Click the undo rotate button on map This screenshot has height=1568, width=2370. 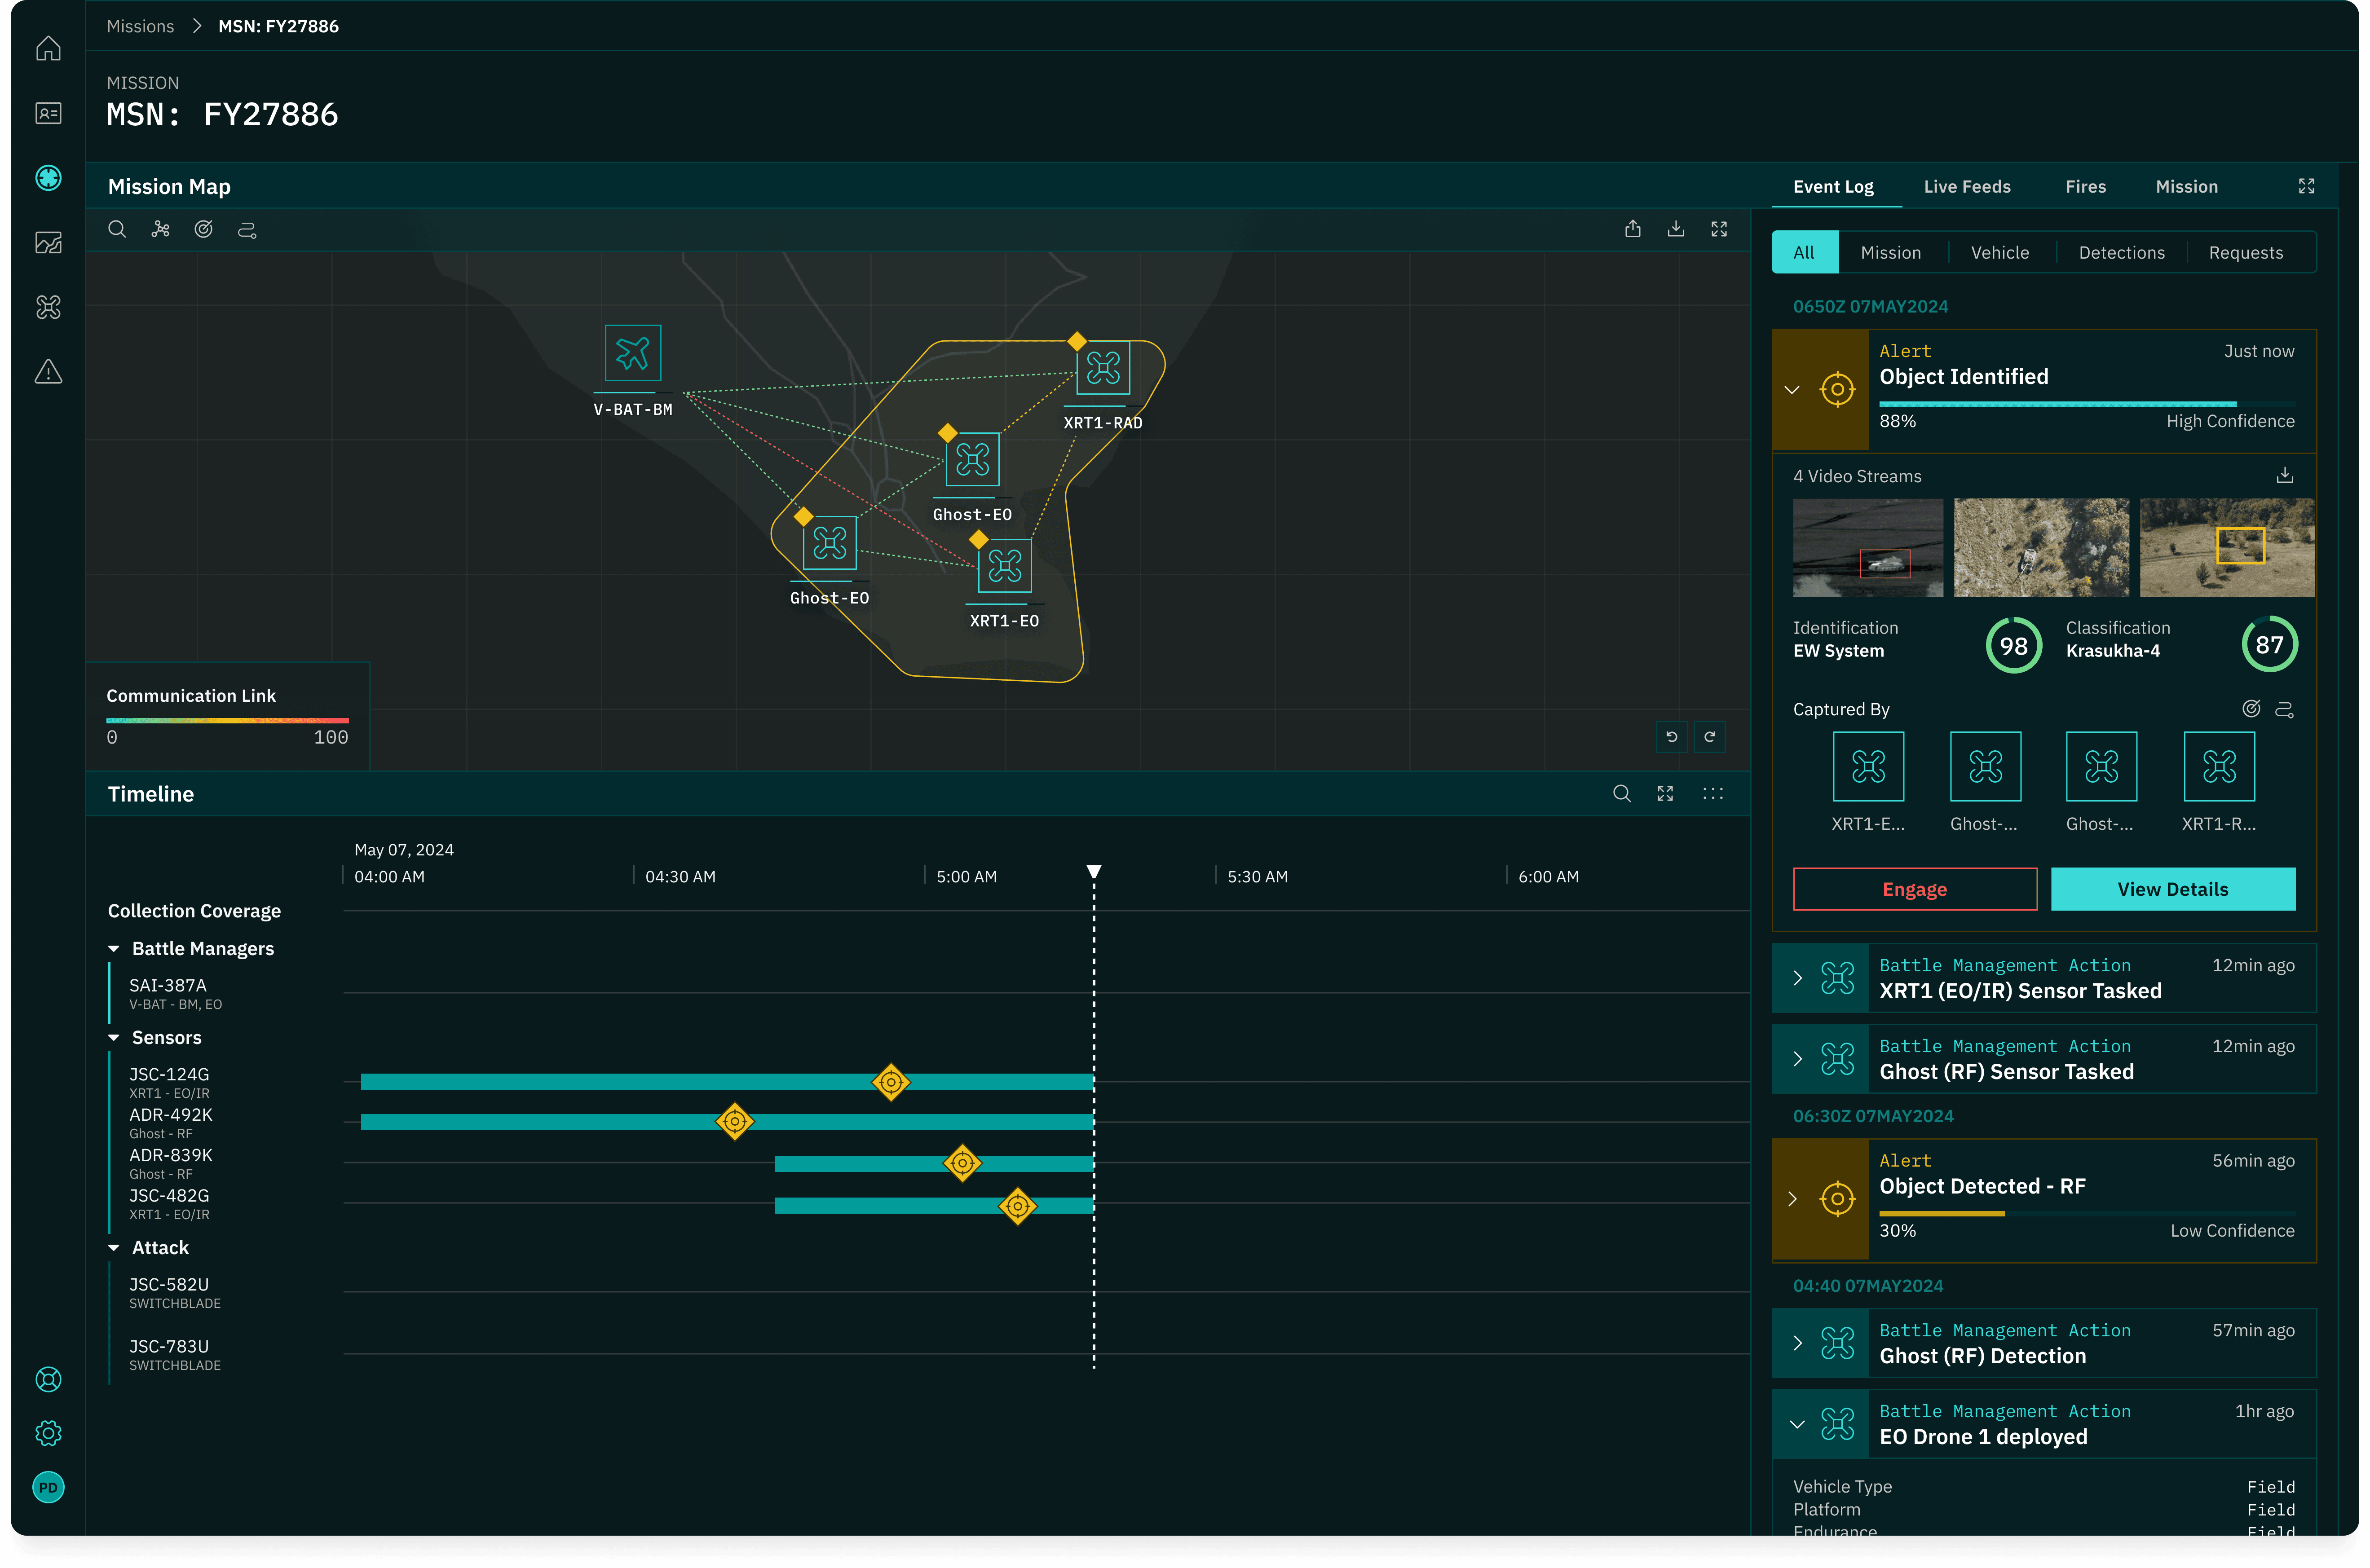(x=1671, y=737)
